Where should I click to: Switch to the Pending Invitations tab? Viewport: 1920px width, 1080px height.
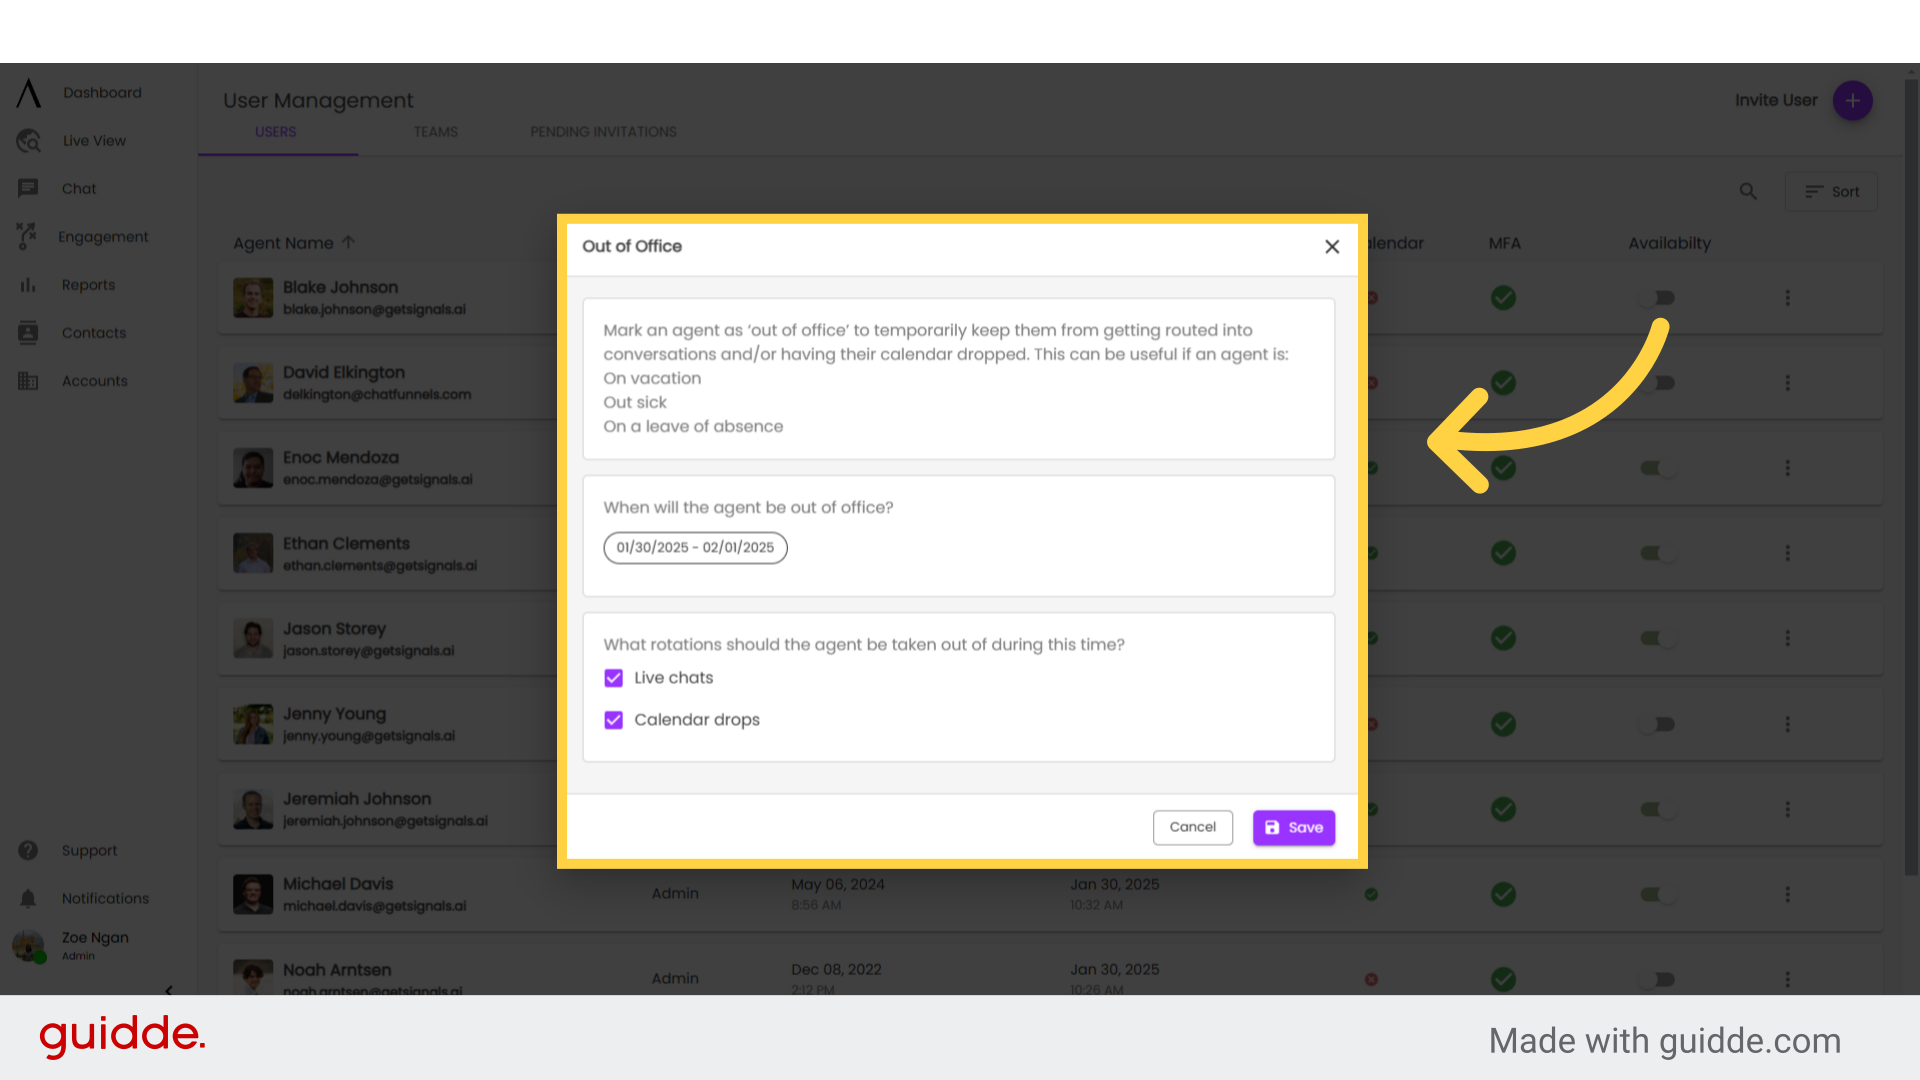(x=603, y=132)
